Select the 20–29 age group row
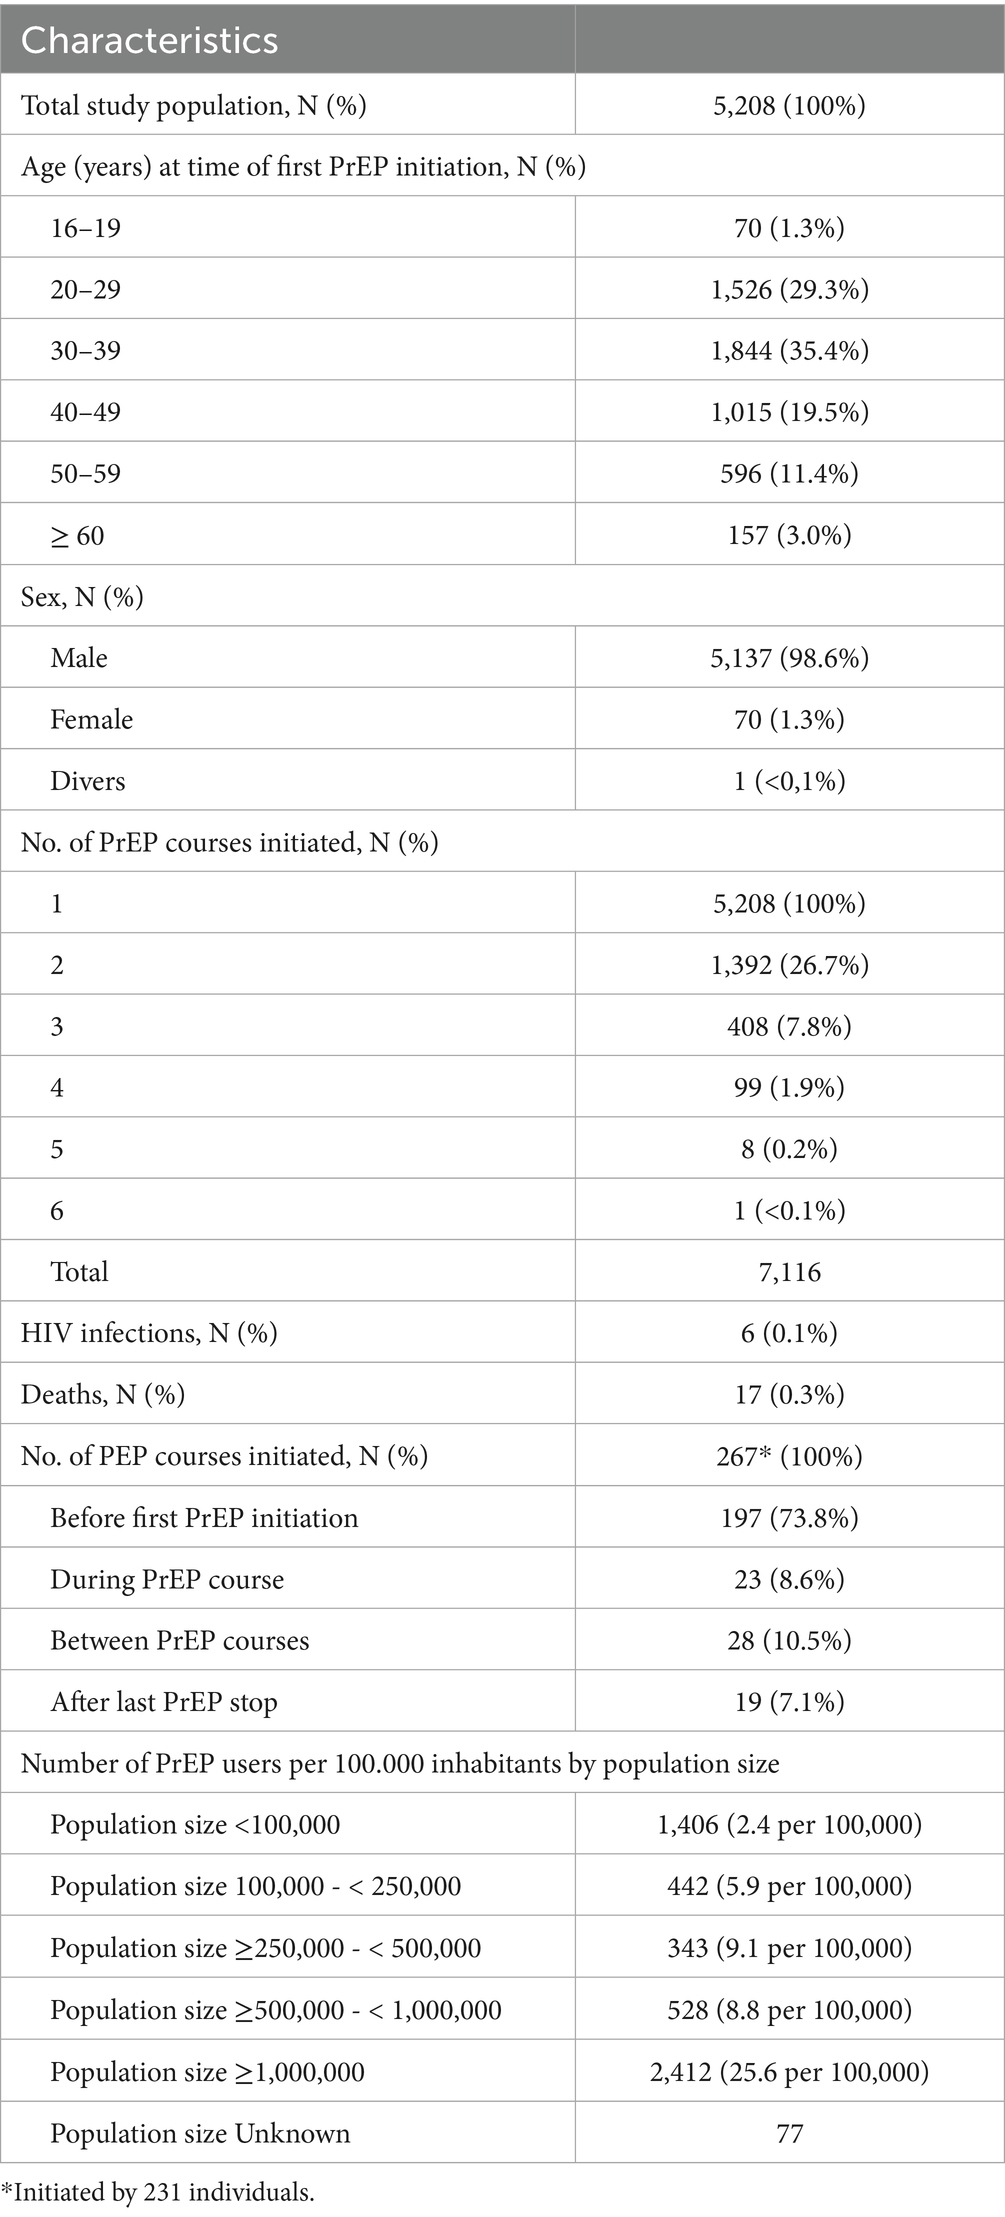 [86, 289]
